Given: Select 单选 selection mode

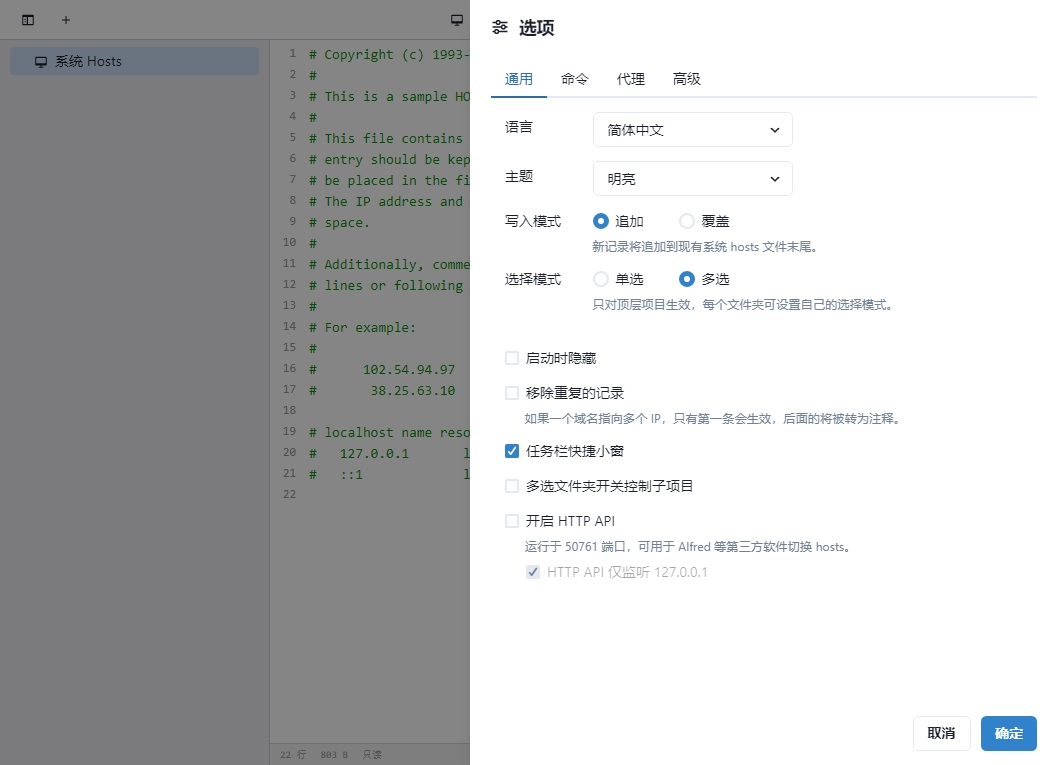Looking at the screenshot, I should pyautogui.click(x=601, y=279).
